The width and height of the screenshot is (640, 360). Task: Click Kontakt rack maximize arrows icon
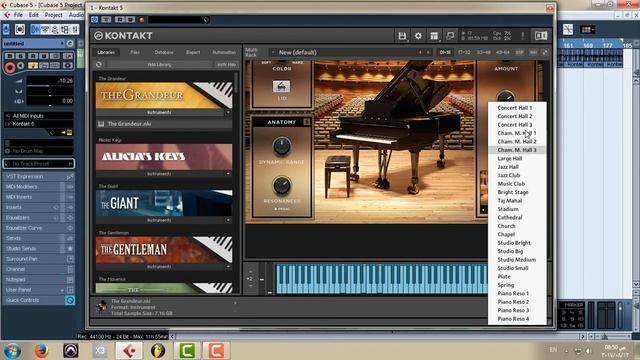(544, 53)
